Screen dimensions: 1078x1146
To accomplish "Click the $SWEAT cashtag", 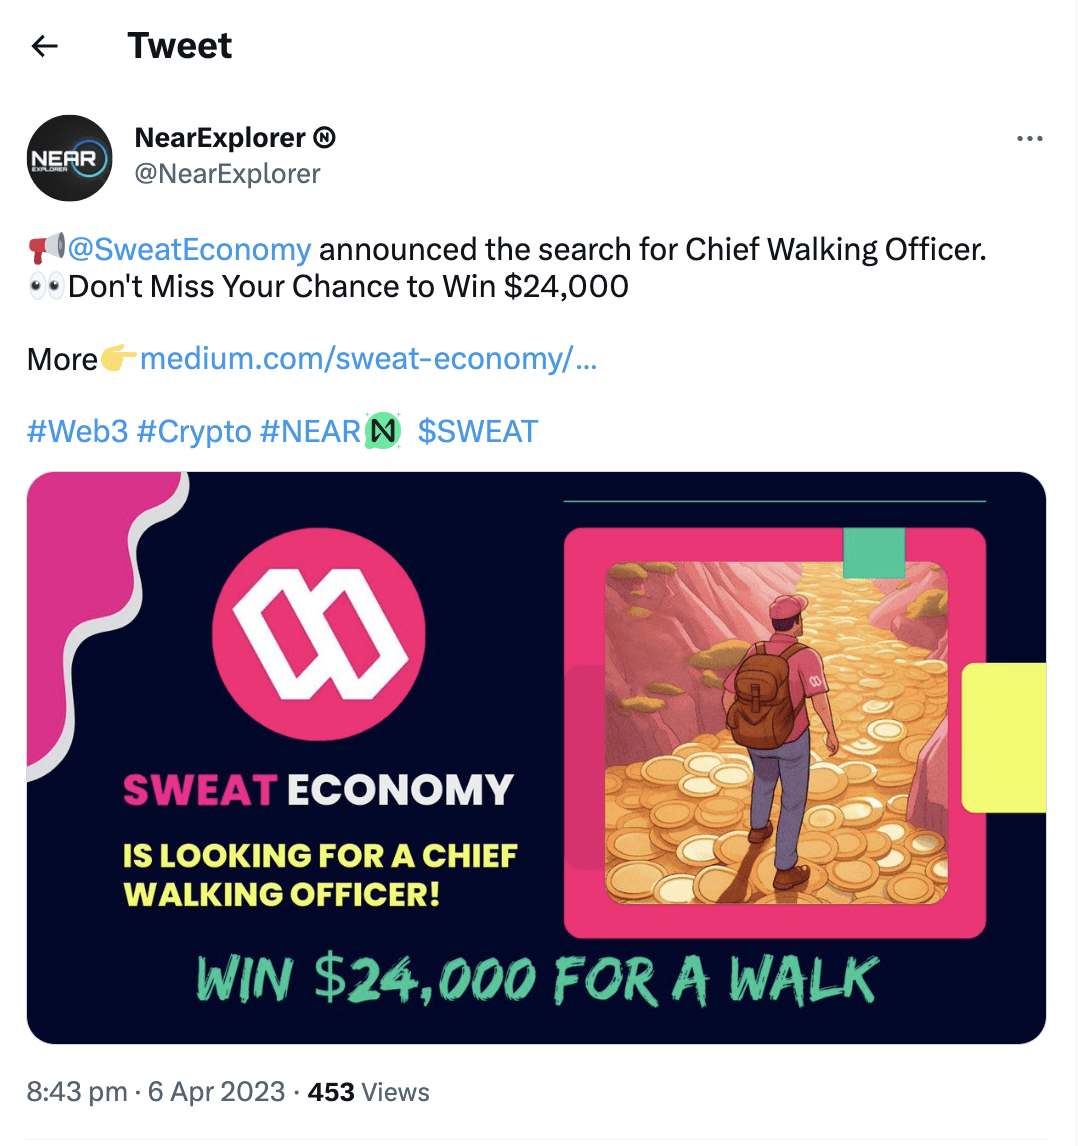I will point(479,429).
